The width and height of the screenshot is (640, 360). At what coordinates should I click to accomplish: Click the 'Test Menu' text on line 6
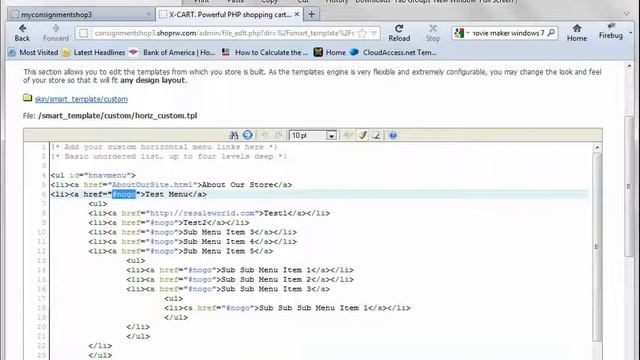(167, 194)
